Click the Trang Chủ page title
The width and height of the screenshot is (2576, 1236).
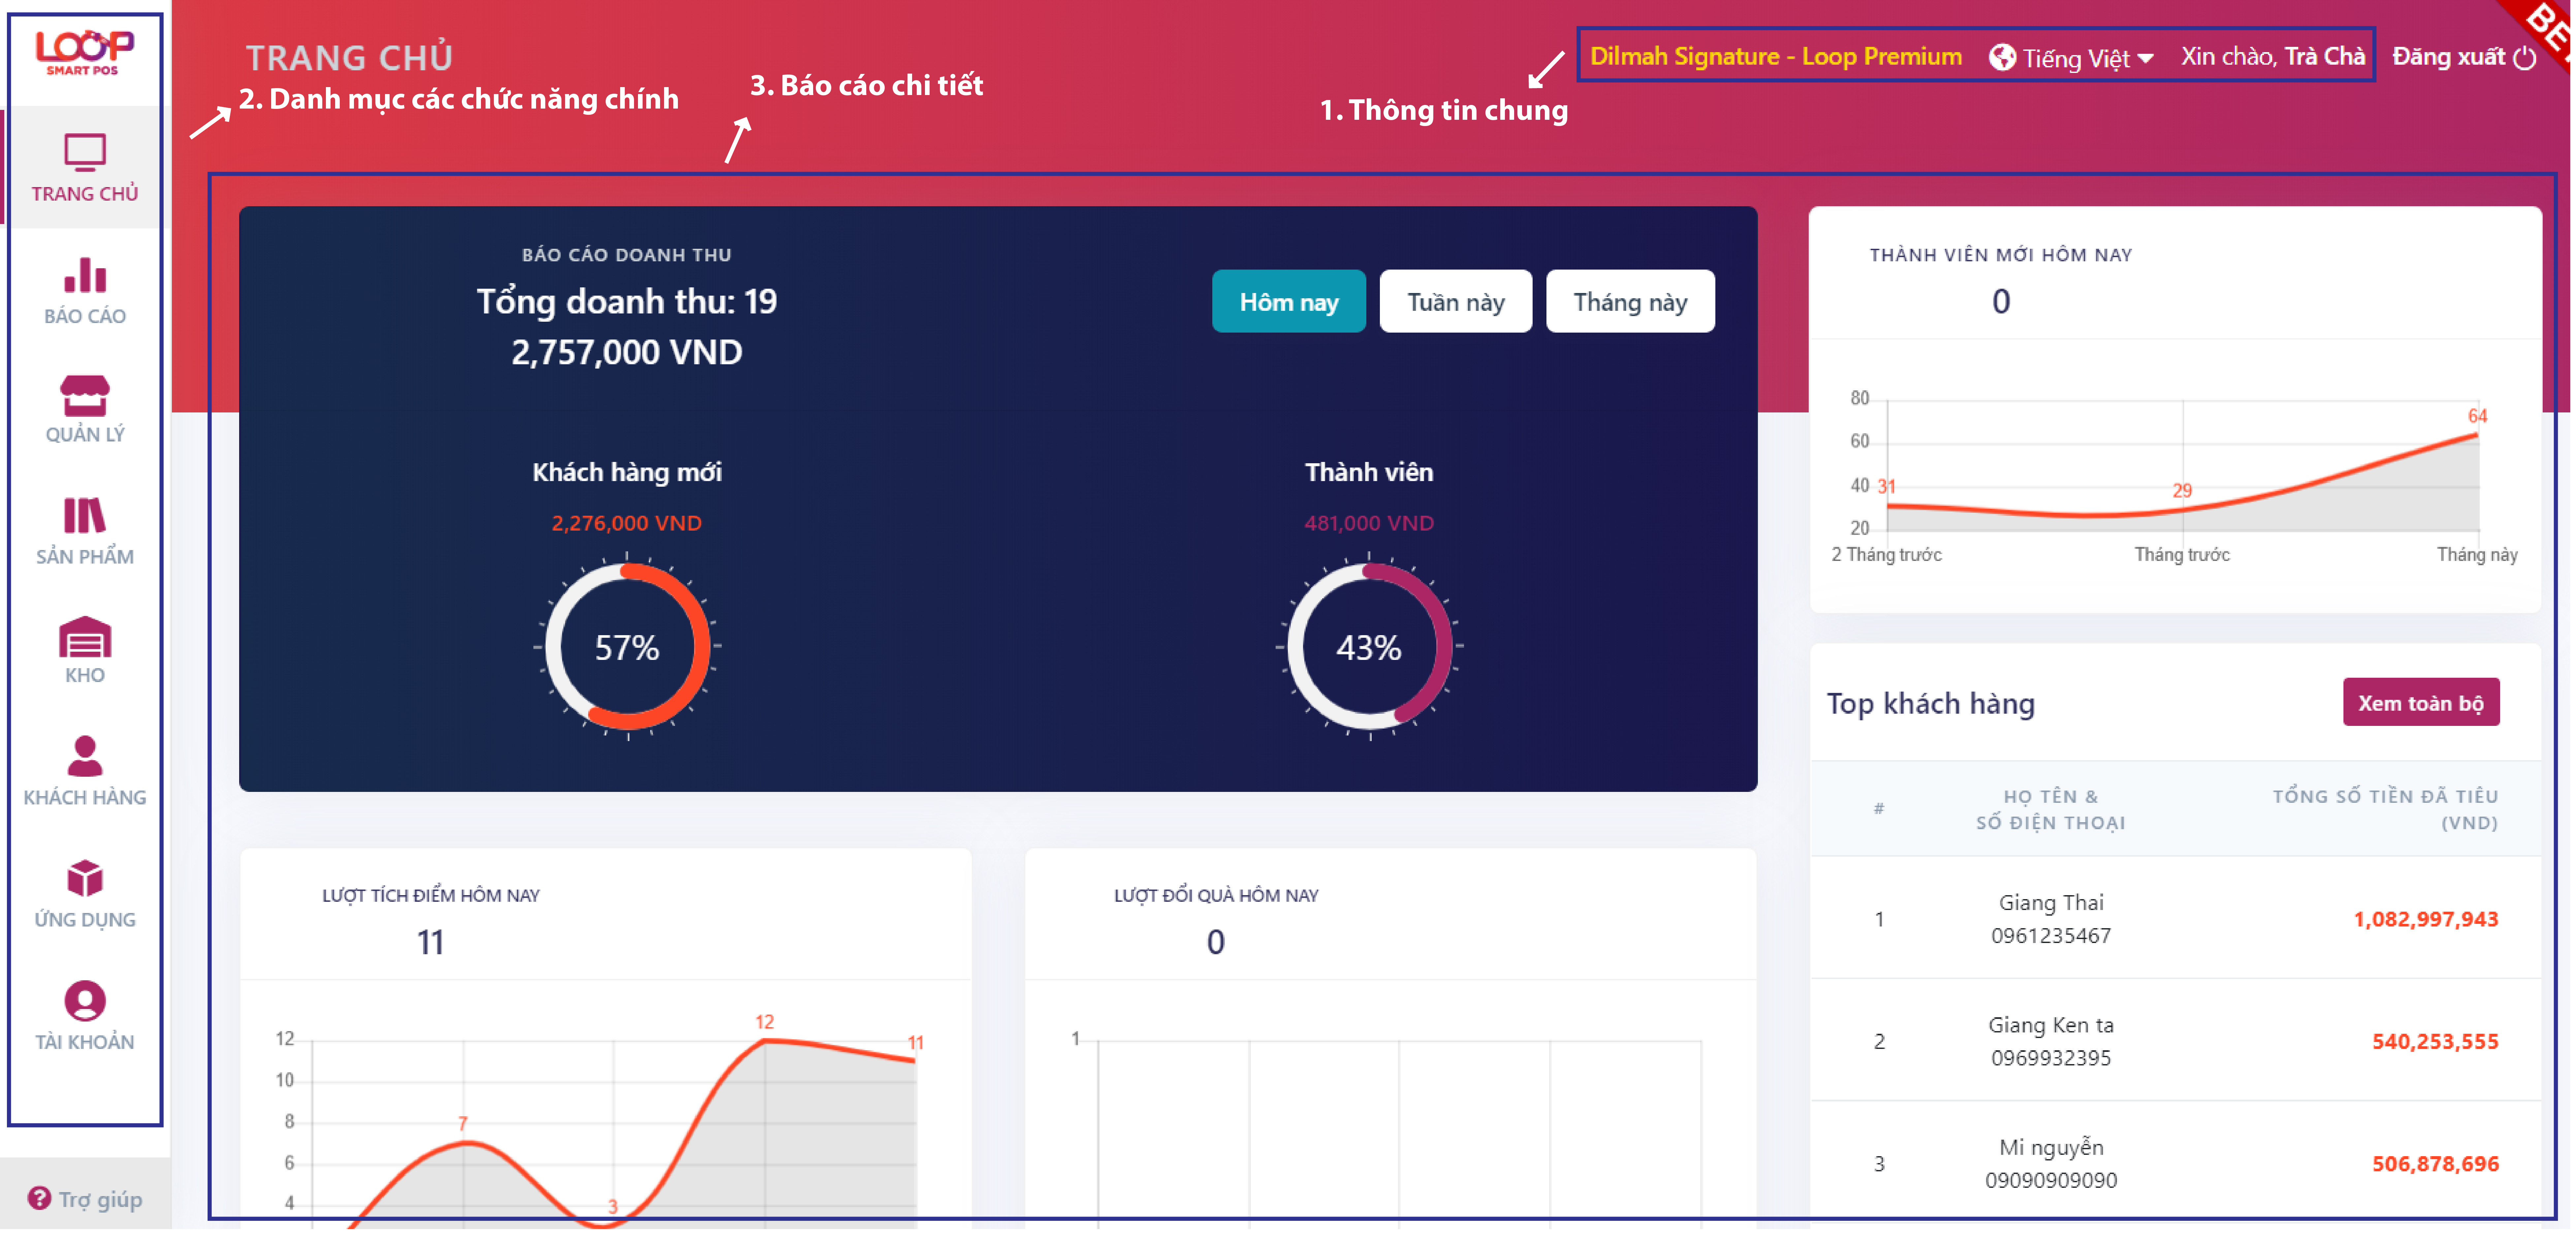(x=350, y=57)
